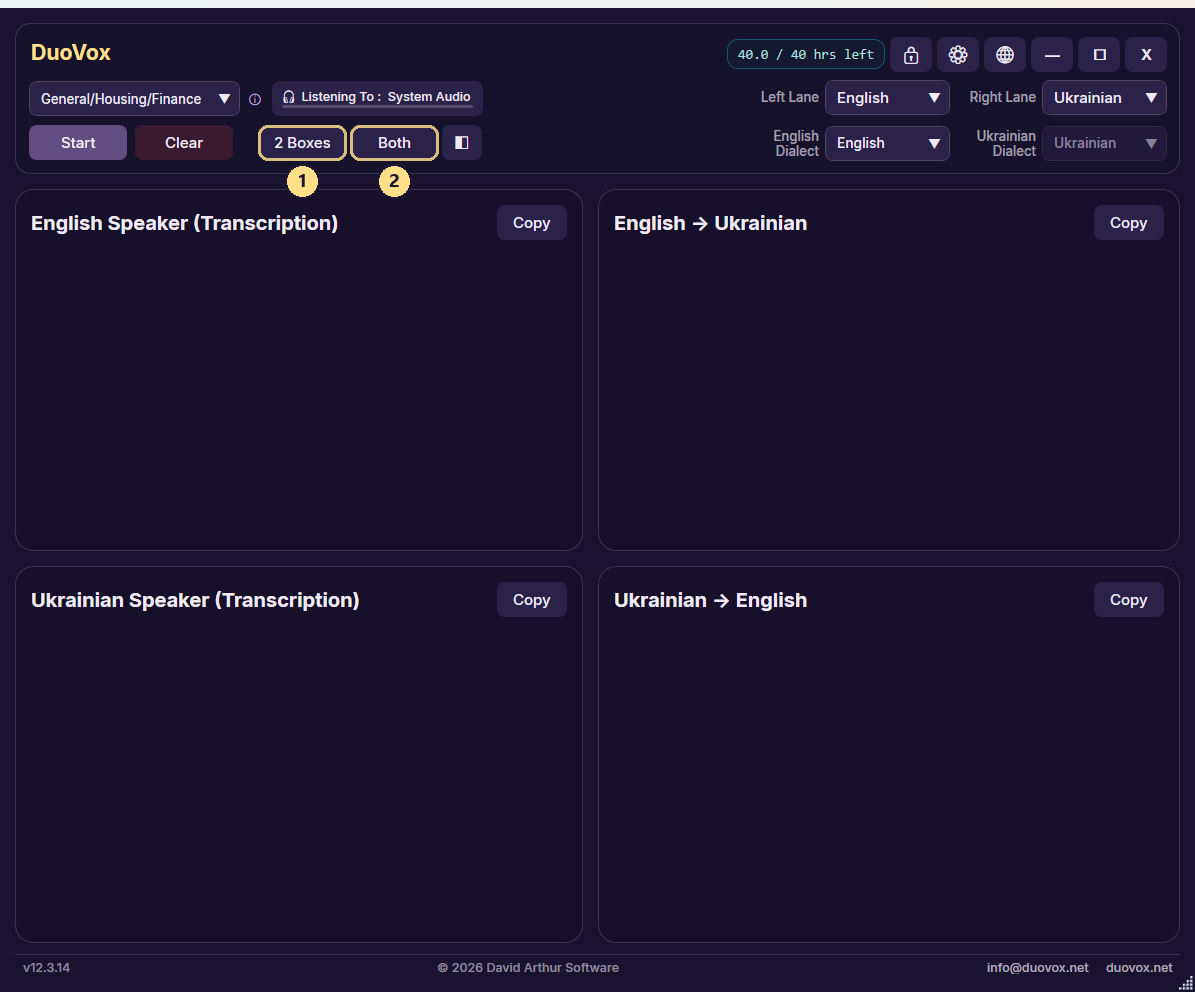The image size is (1195, 992).
Task: Click the Ukrainian Dialect label
Action: click(1006, 143)
